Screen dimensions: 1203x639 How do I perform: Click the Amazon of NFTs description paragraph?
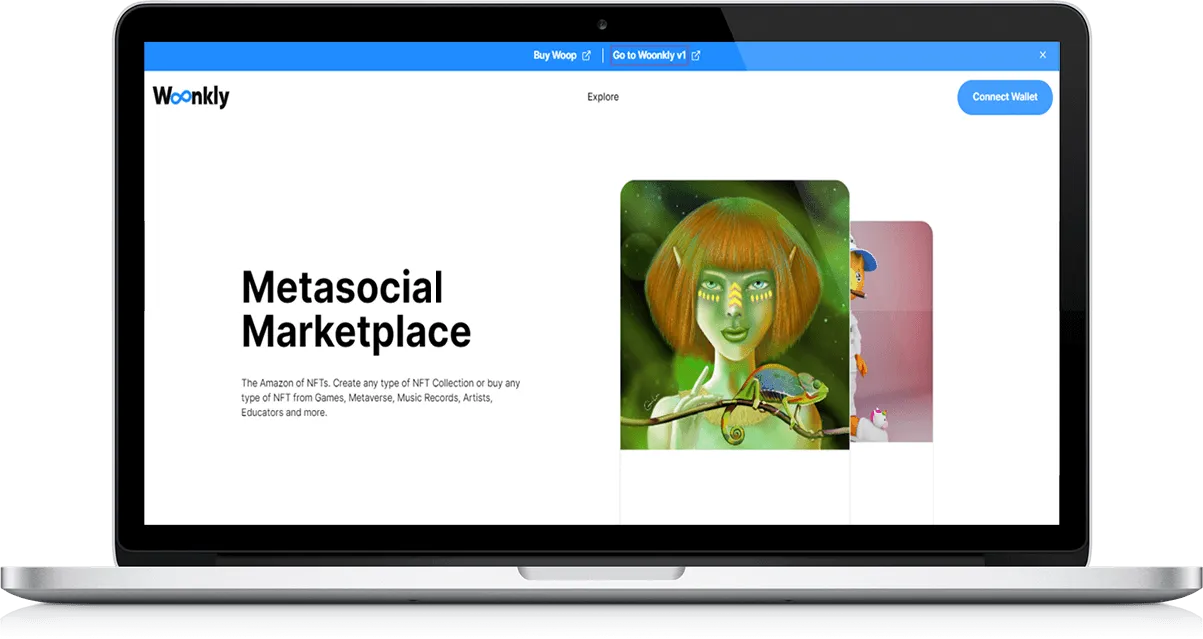(x=380, y=397)
